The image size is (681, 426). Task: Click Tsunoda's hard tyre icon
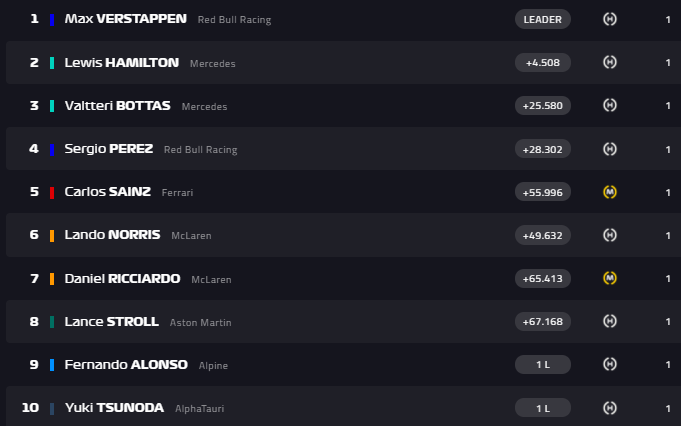(609, 408)
